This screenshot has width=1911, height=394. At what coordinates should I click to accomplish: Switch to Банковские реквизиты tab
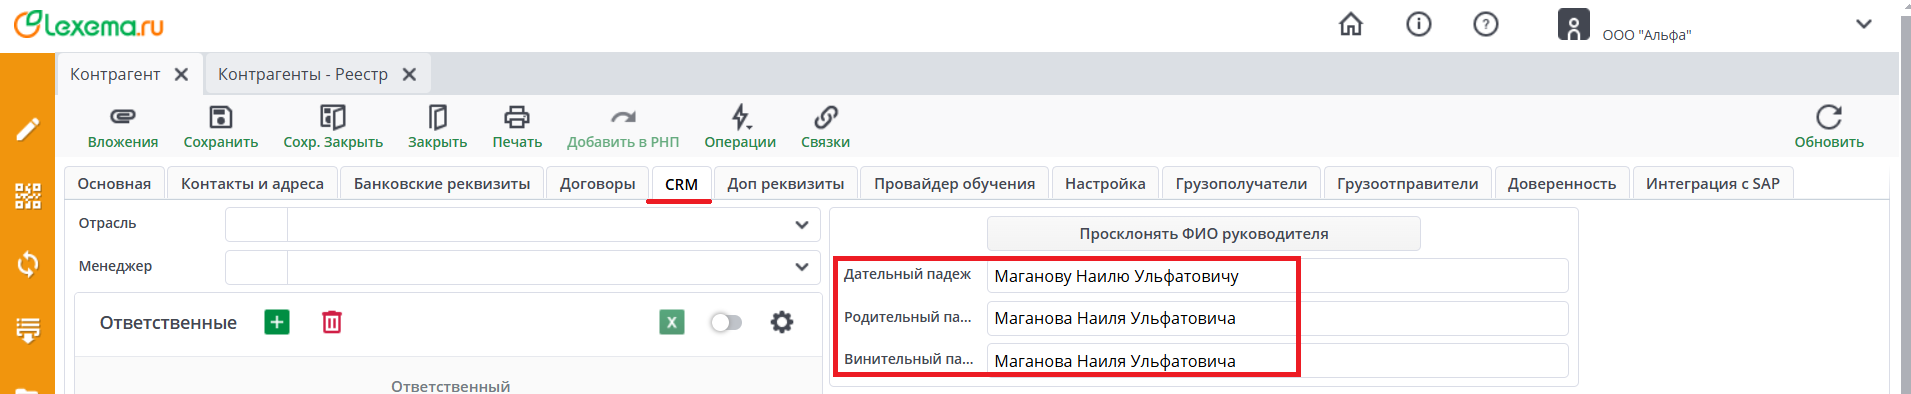pos(442,184)
